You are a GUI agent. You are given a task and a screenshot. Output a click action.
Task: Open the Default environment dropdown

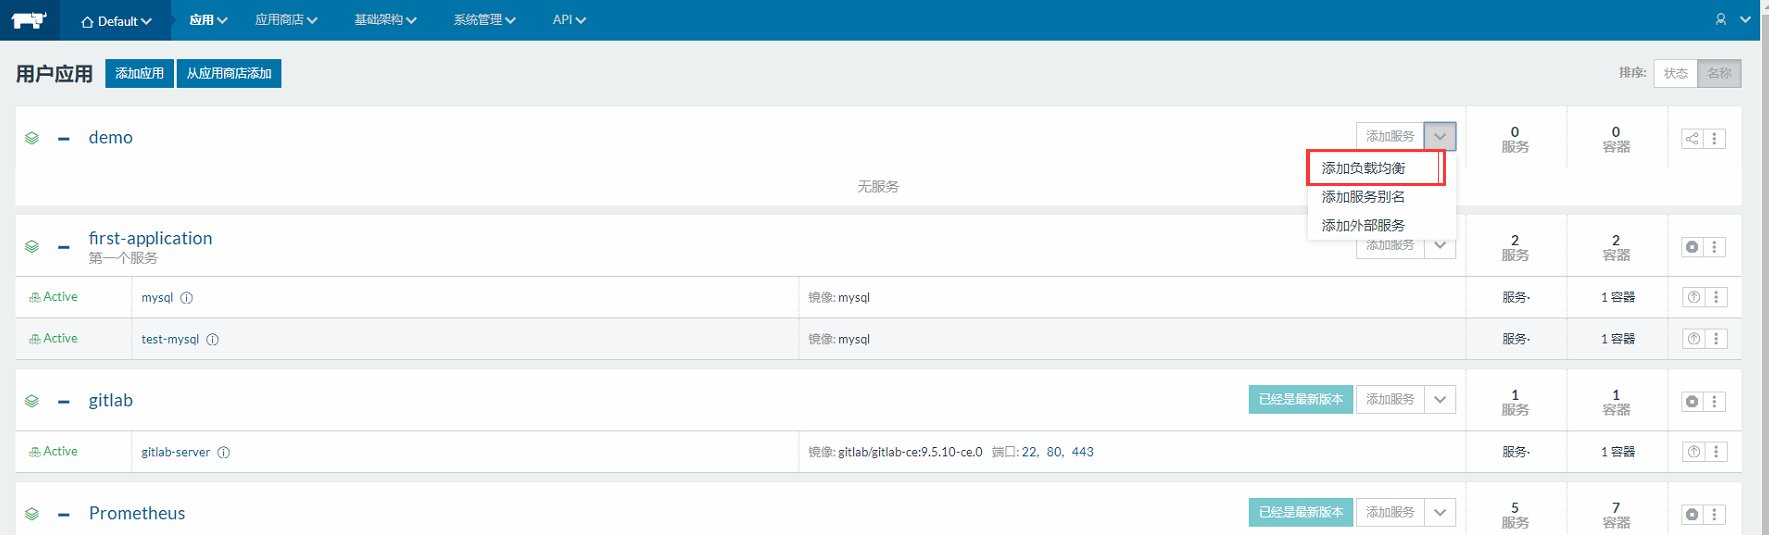[116, 21]
